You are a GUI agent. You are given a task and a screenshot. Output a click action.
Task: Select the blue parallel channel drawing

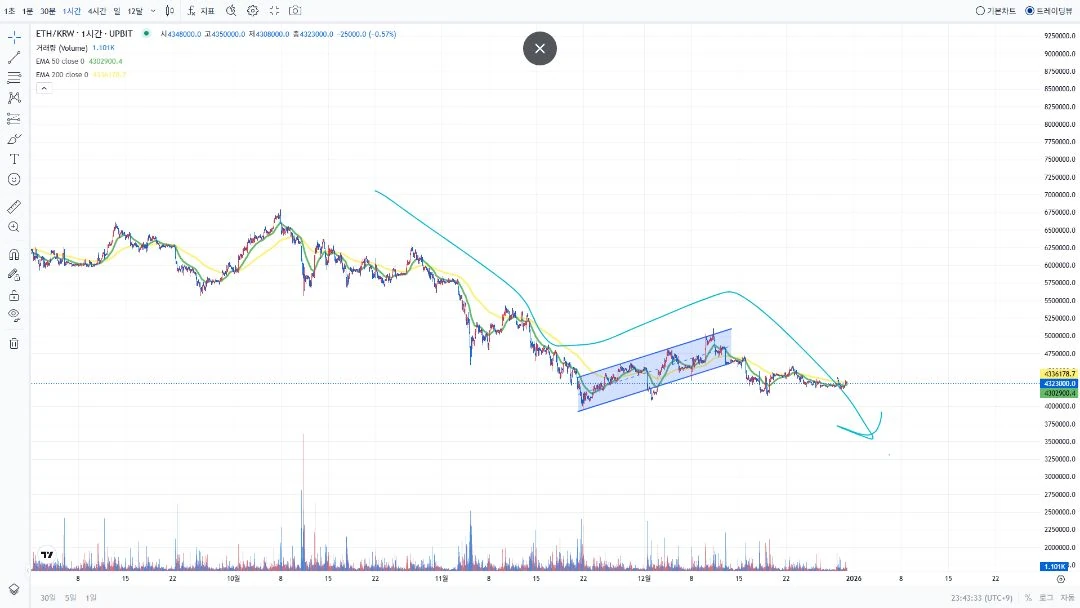pos(654,370)
